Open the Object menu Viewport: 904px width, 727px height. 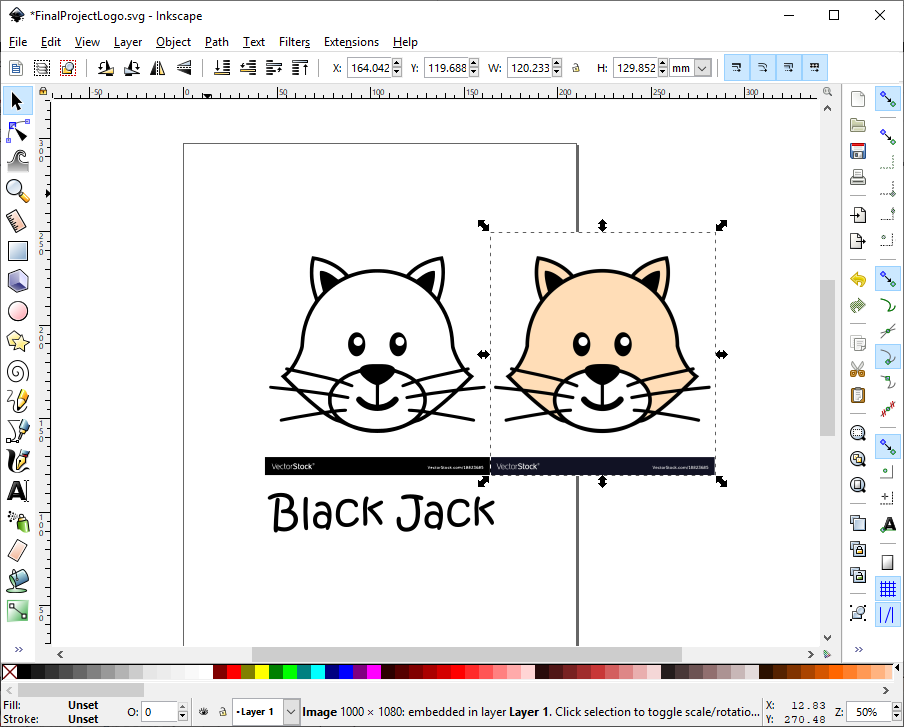(174, 42)
